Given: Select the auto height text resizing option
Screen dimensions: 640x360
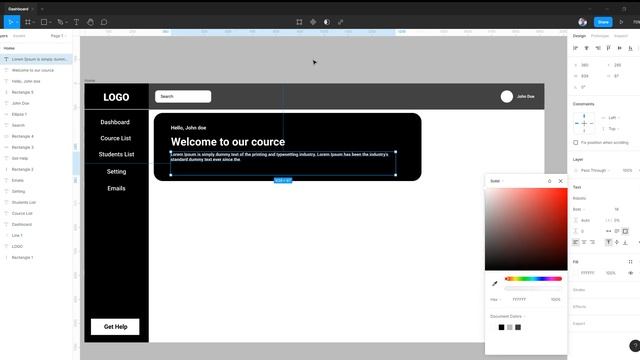Looking at the screenshot, I should click(617, 231).
